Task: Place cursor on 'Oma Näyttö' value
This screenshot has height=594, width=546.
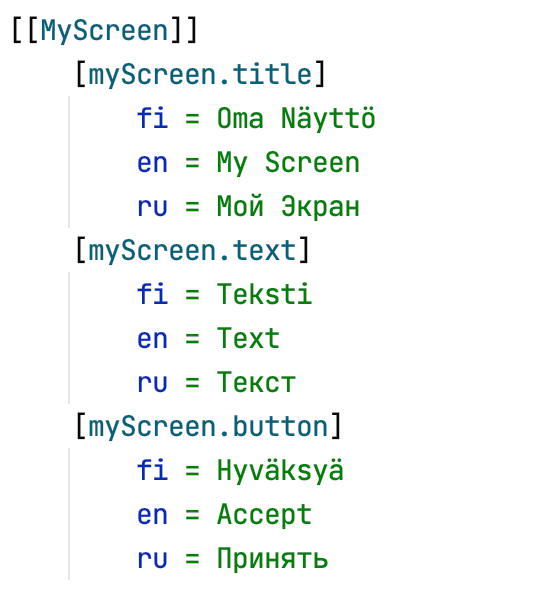Action: (x=296, y=118)
